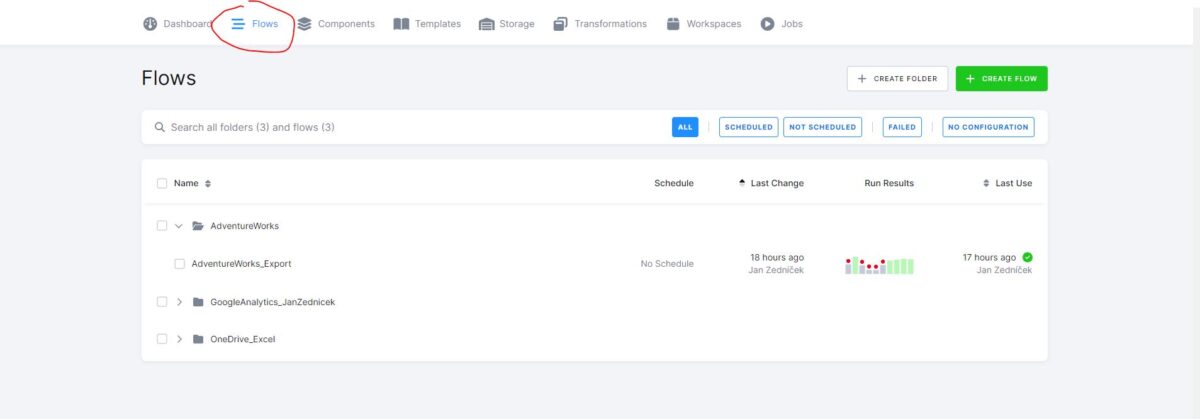Image resolution: width=1200 pixels, height=419 pixels.
Task: Click the Run Results column header
Action: [889, 183]
